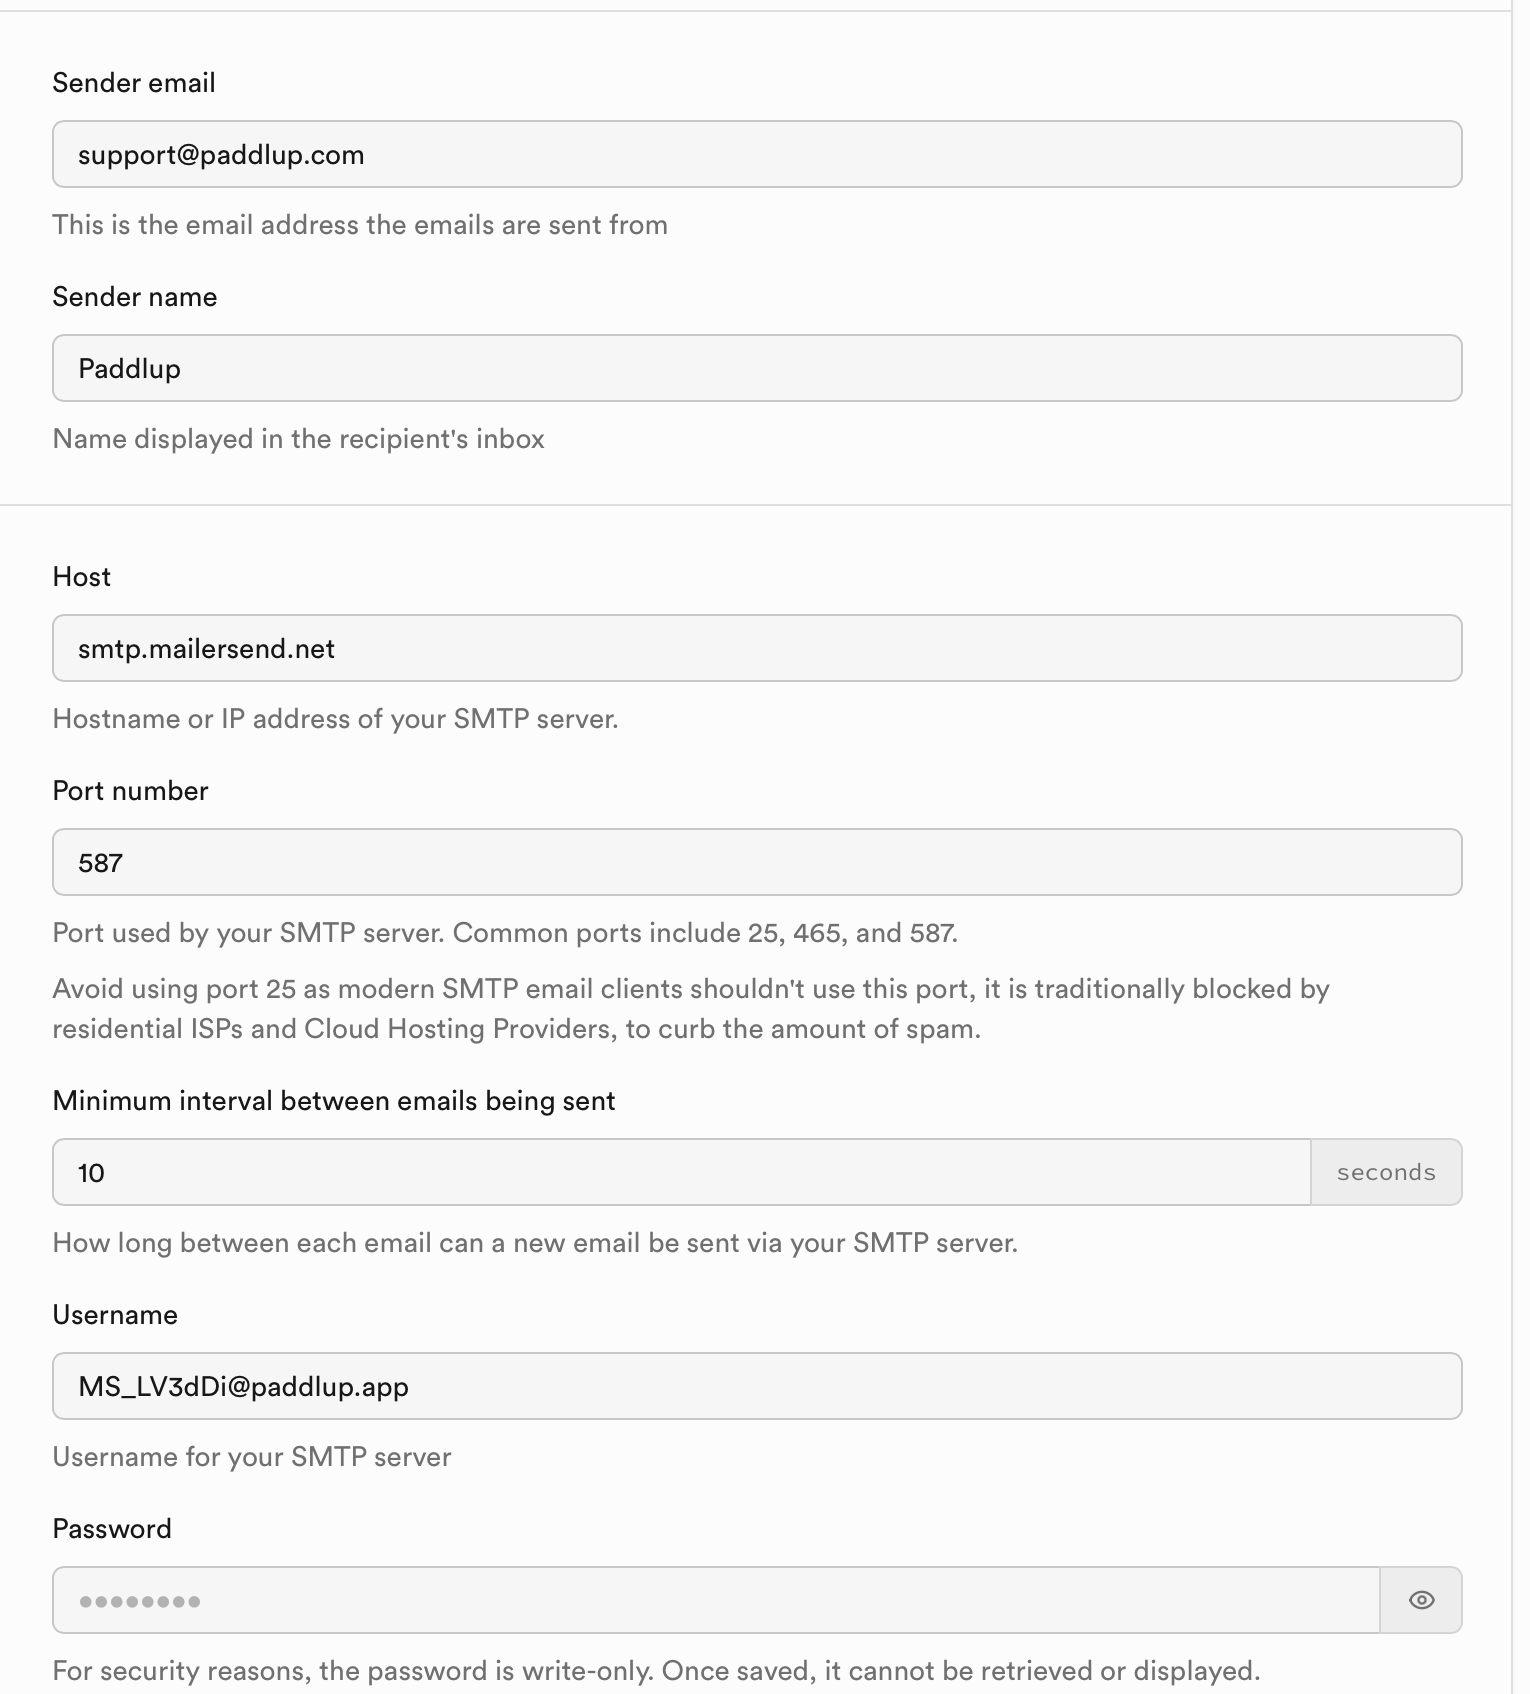Screen dimensions: 1530x1694
Task: Click the port 25 warning paragraph
Action: [x=690, y=1009]
